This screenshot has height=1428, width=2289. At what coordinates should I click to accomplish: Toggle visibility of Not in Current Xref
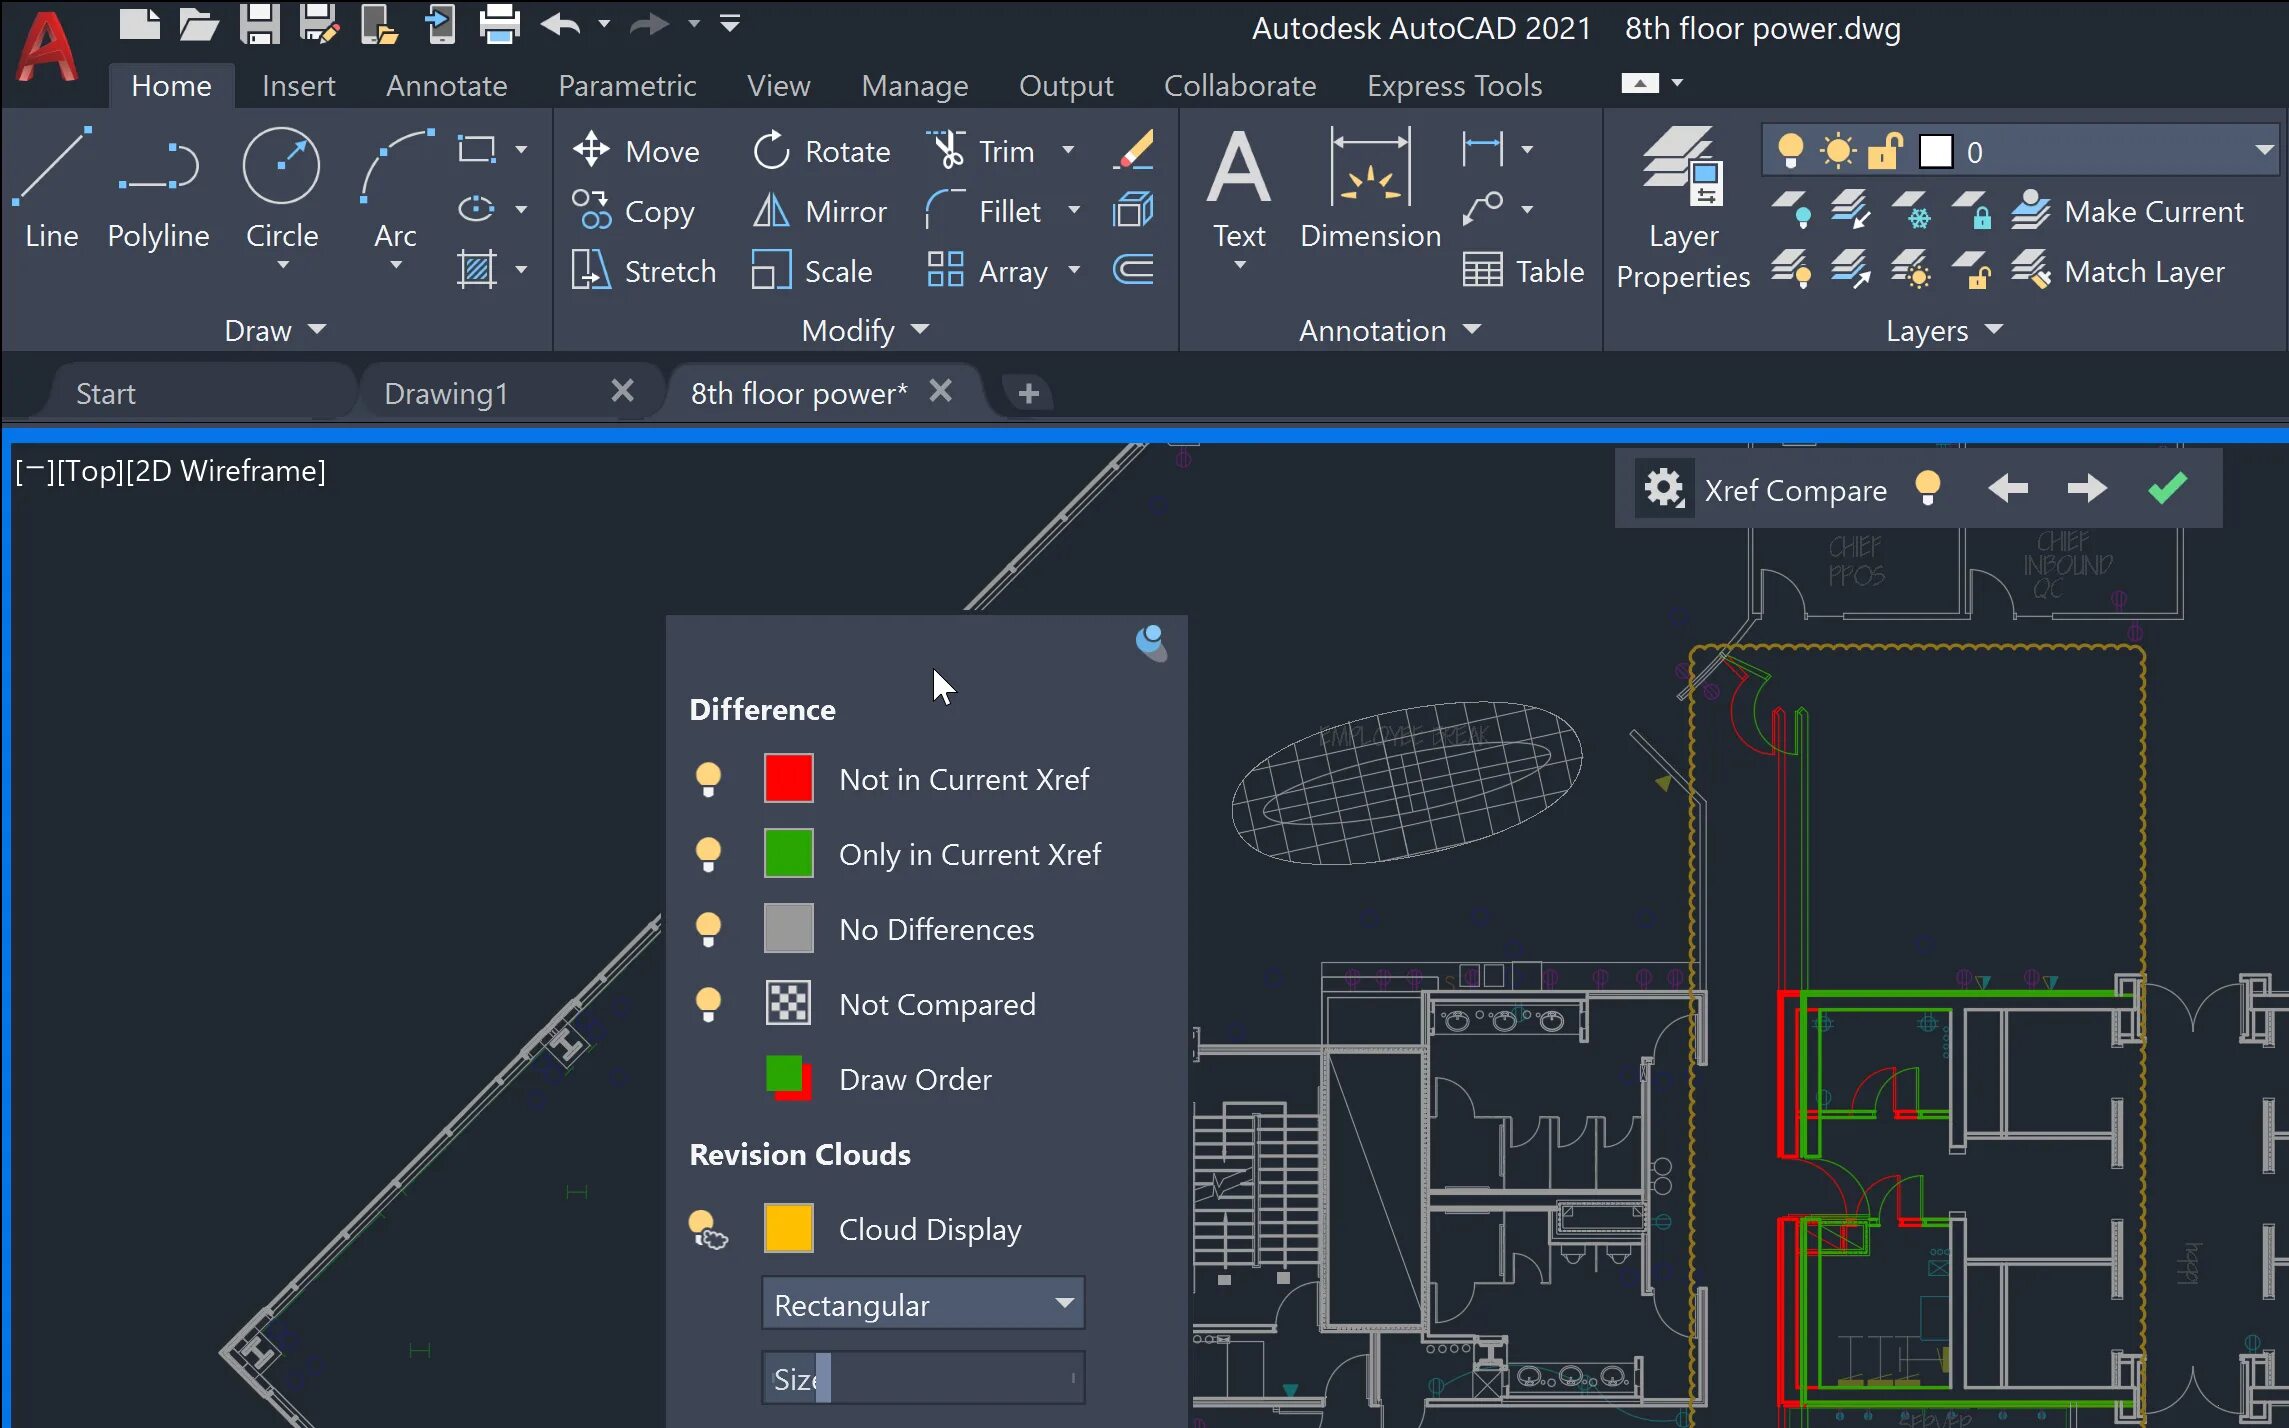click(708, 779)
